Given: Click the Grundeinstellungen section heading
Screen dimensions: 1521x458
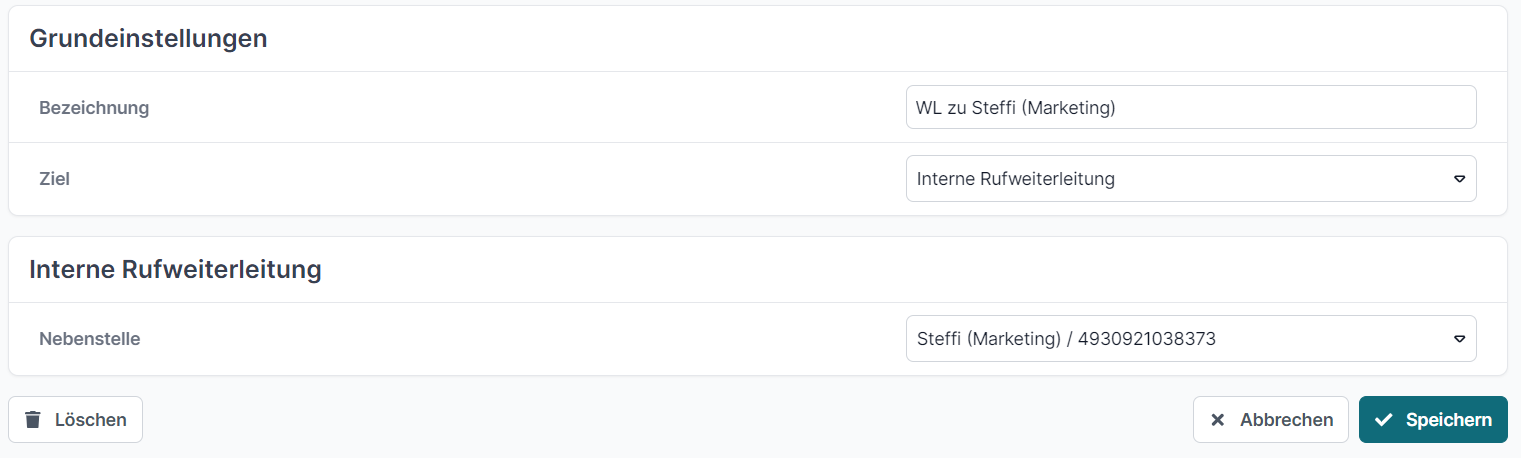Looking at the screenshot, I should (x=148, y=39).
